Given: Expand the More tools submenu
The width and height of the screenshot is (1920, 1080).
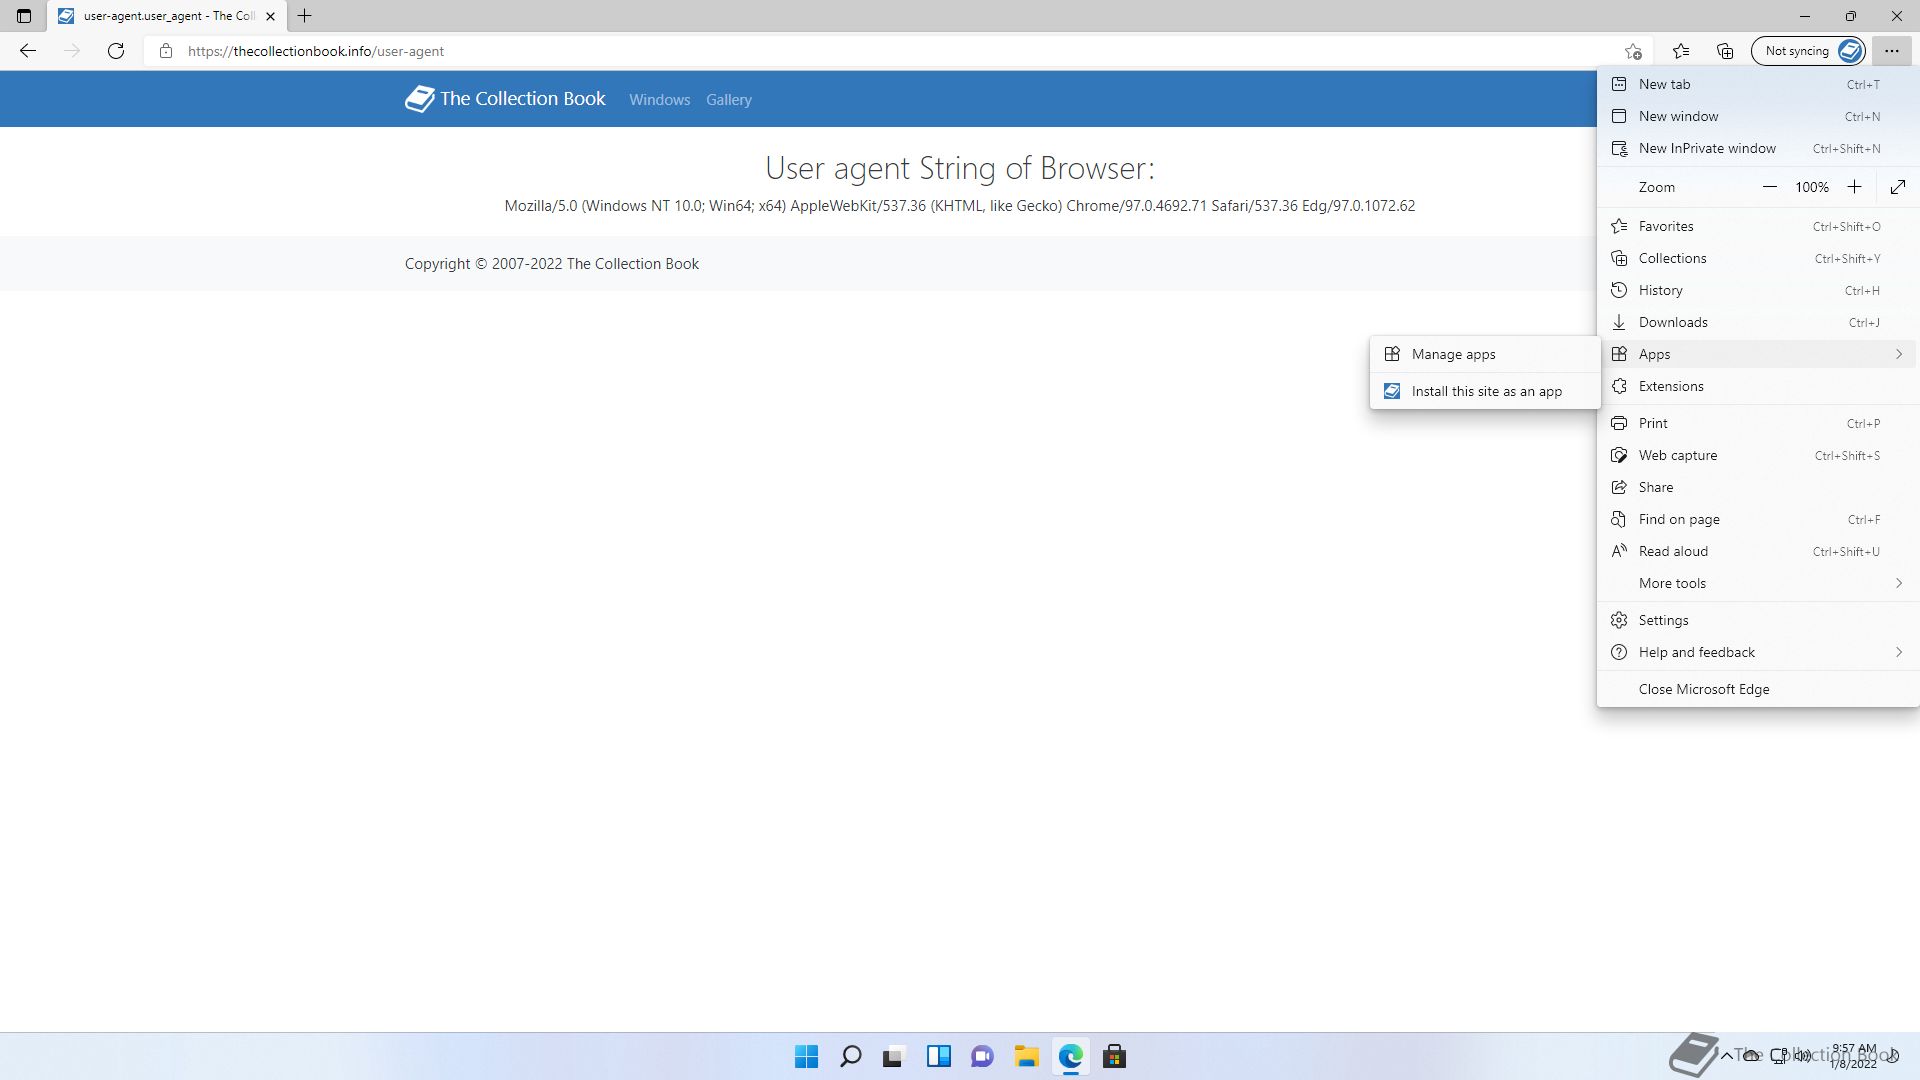Looking at the screenshot, I should click(x=1758, y=583).
